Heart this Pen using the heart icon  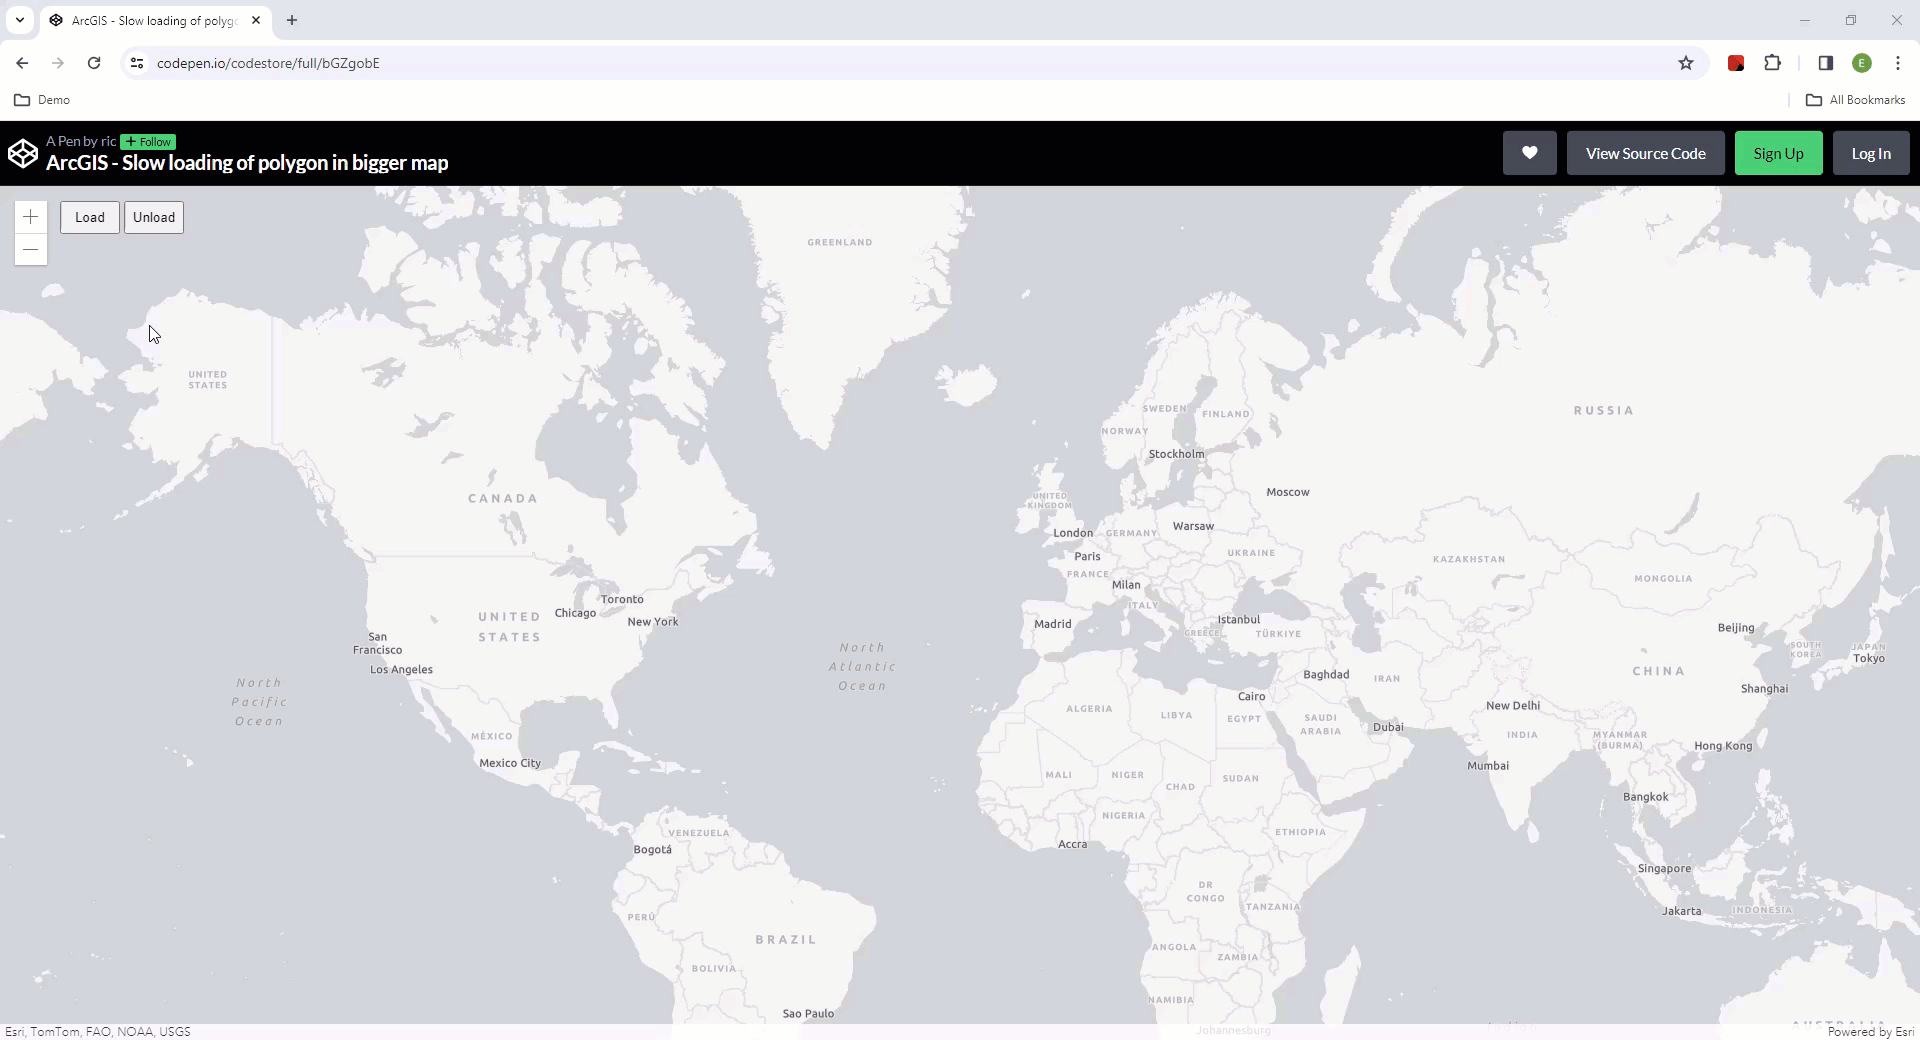[1529, 152]
